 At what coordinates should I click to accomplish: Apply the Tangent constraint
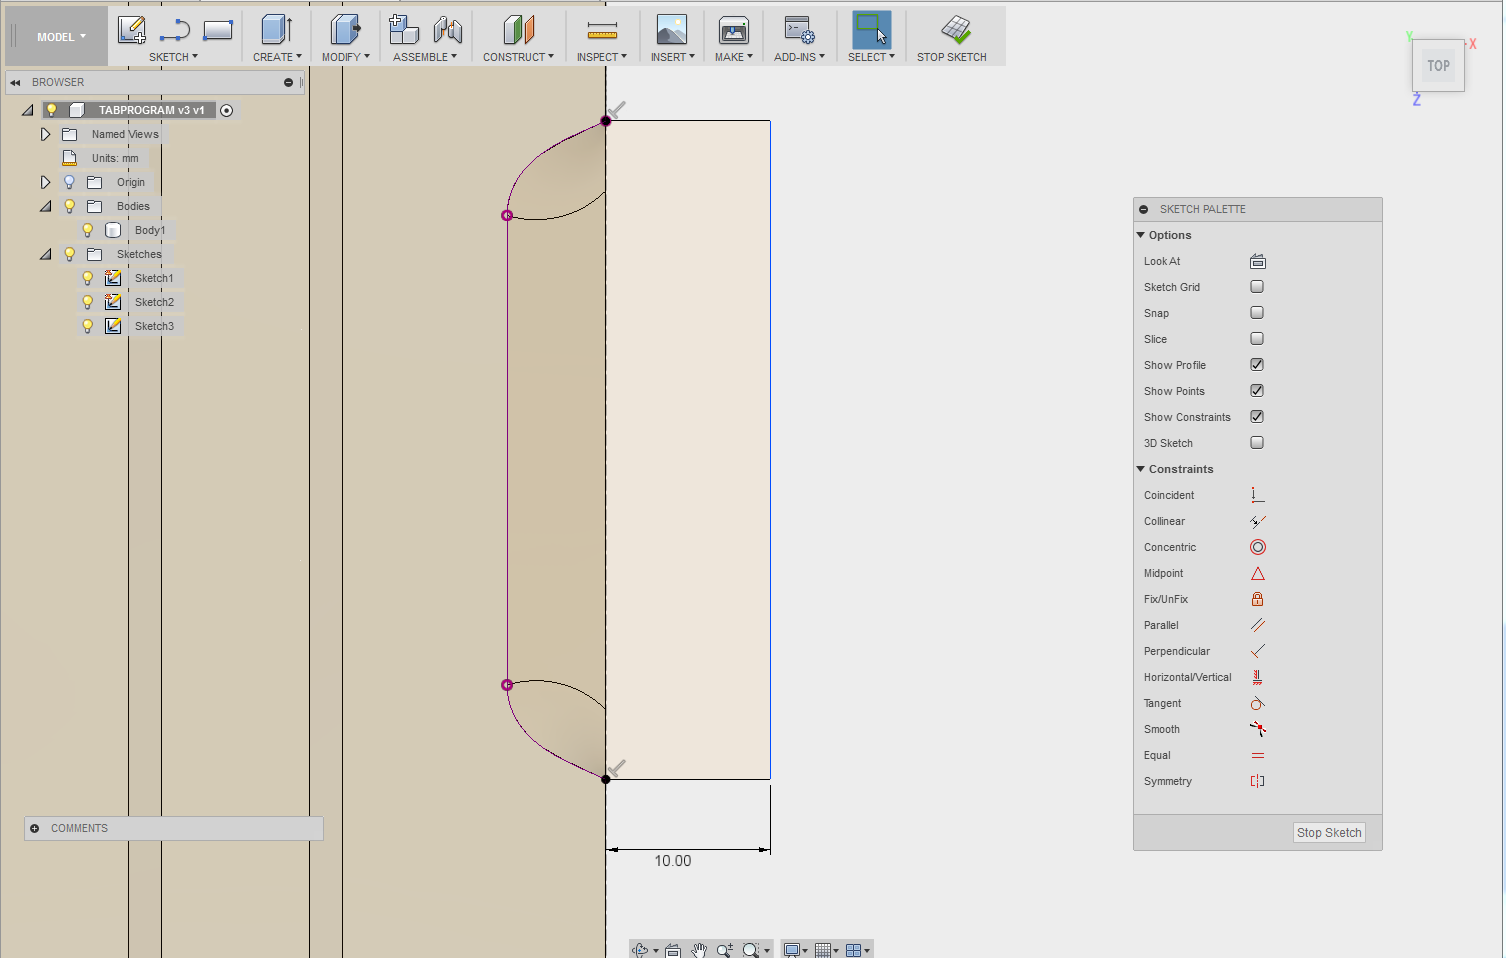tap(1258, 703)
